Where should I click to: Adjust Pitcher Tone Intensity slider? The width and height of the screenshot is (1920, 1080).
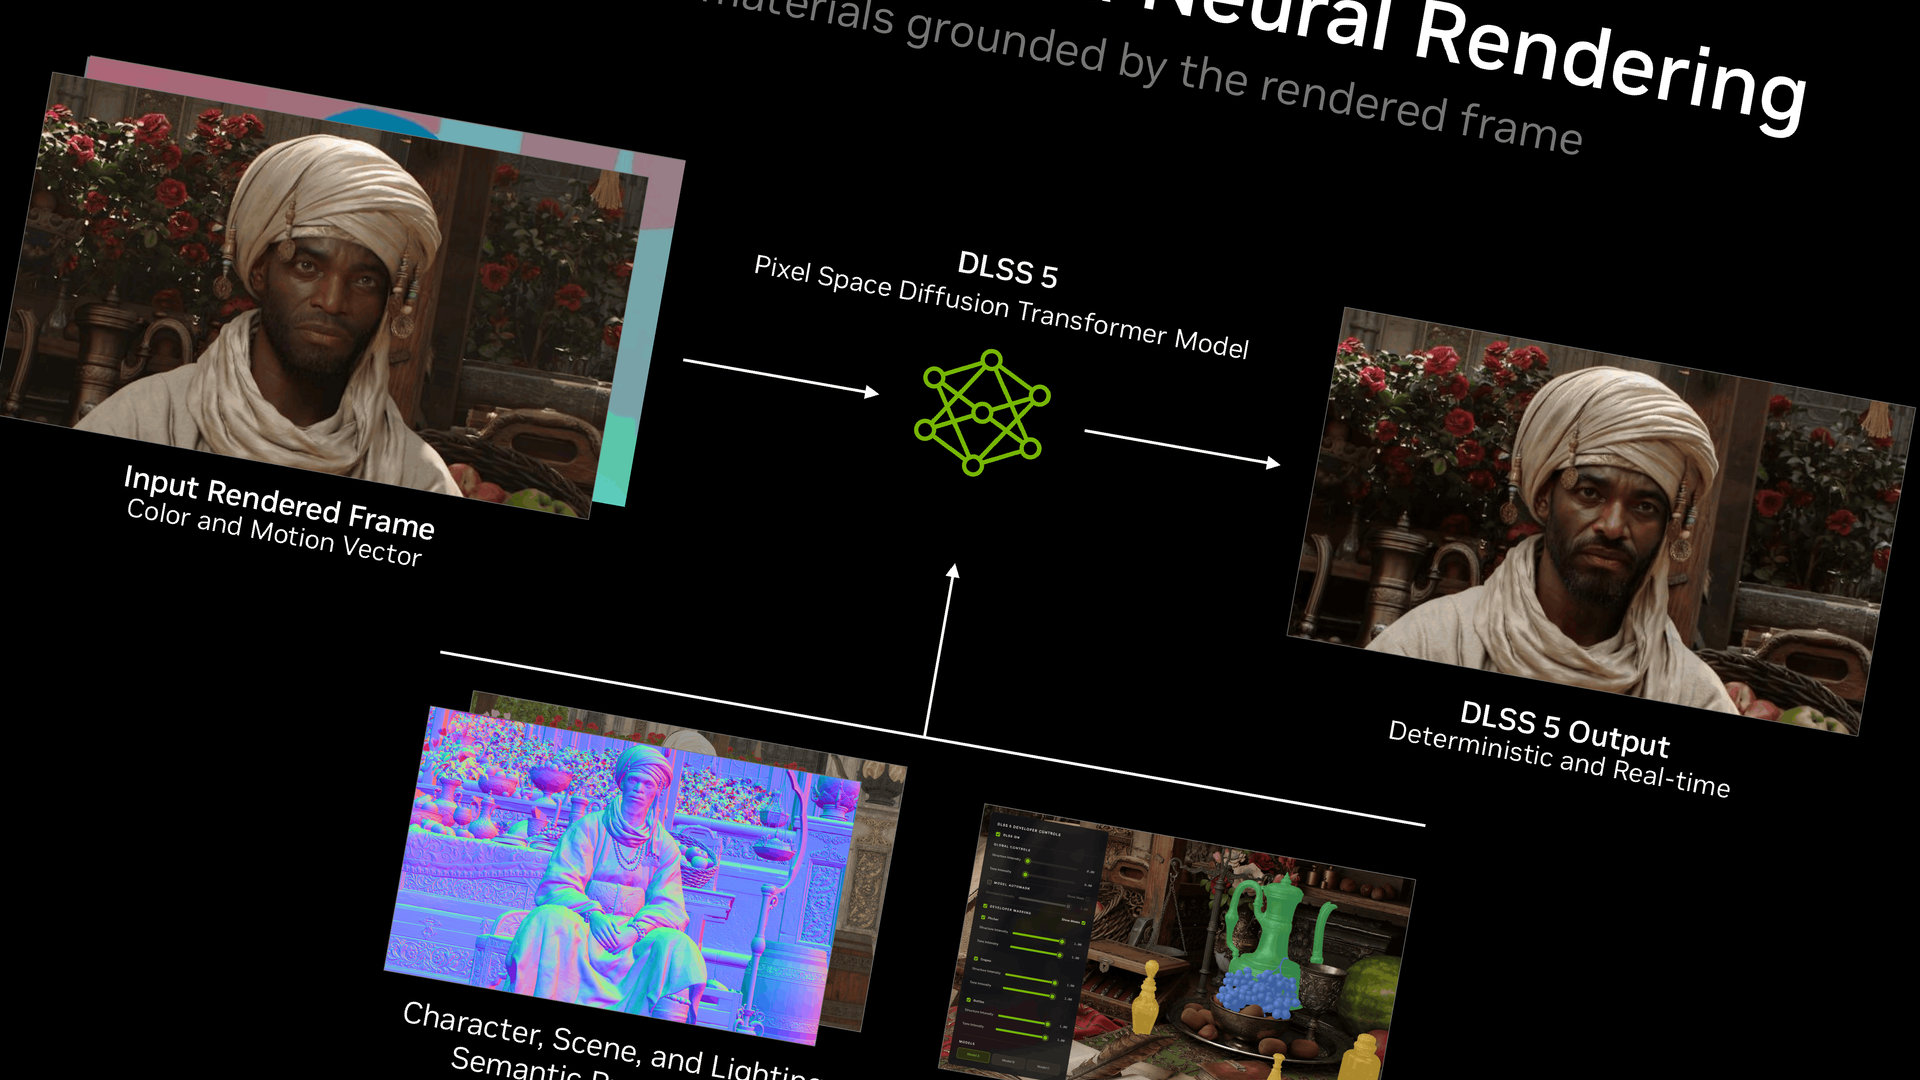(1035, 951)
